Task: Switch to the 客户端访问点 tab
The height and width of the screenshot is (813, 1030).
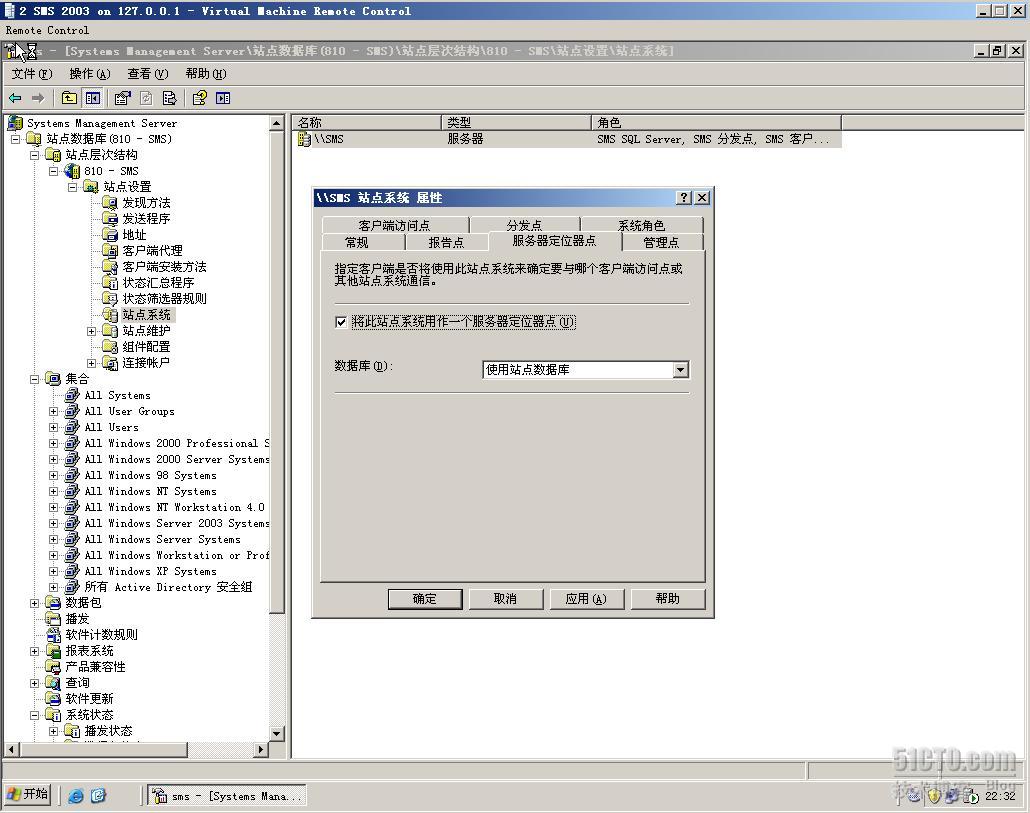Action: (395, 225)
